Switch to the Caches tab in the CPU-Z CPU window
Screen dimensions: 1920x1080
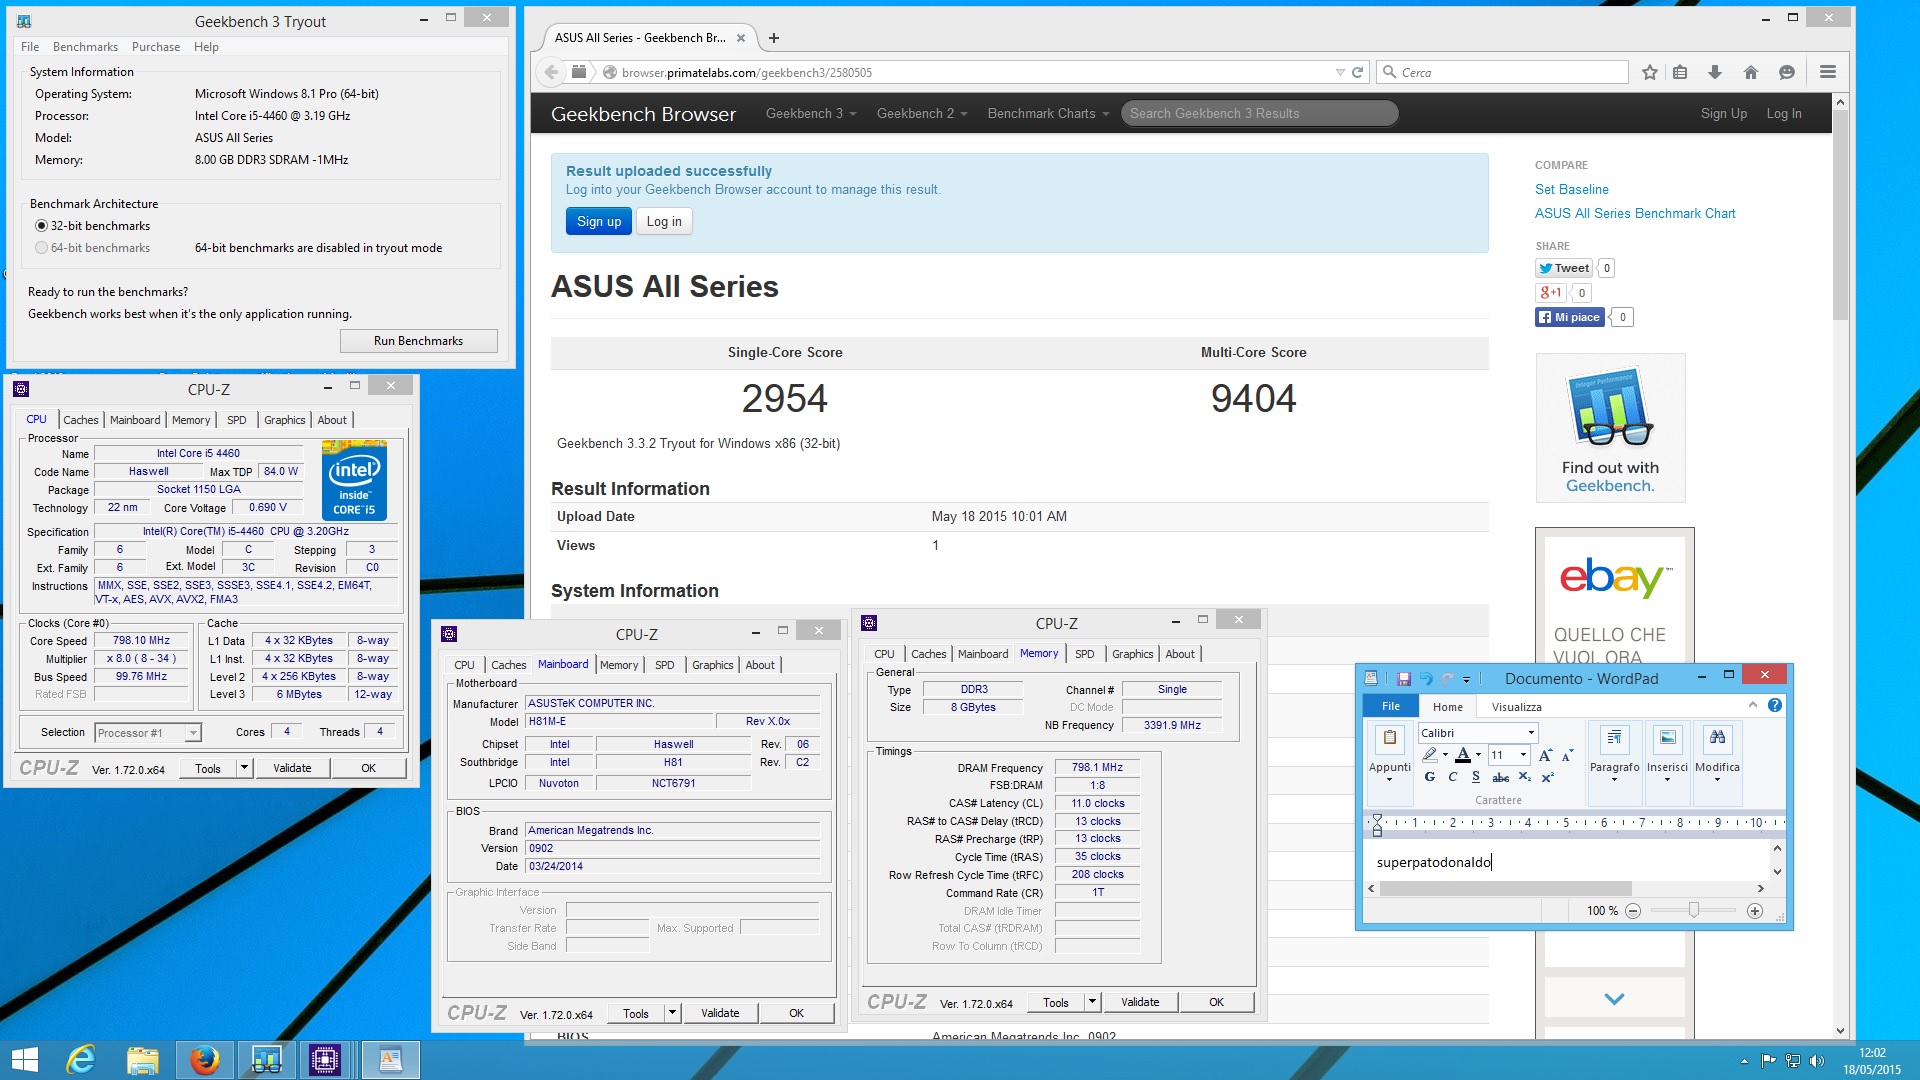coord(81,420)
